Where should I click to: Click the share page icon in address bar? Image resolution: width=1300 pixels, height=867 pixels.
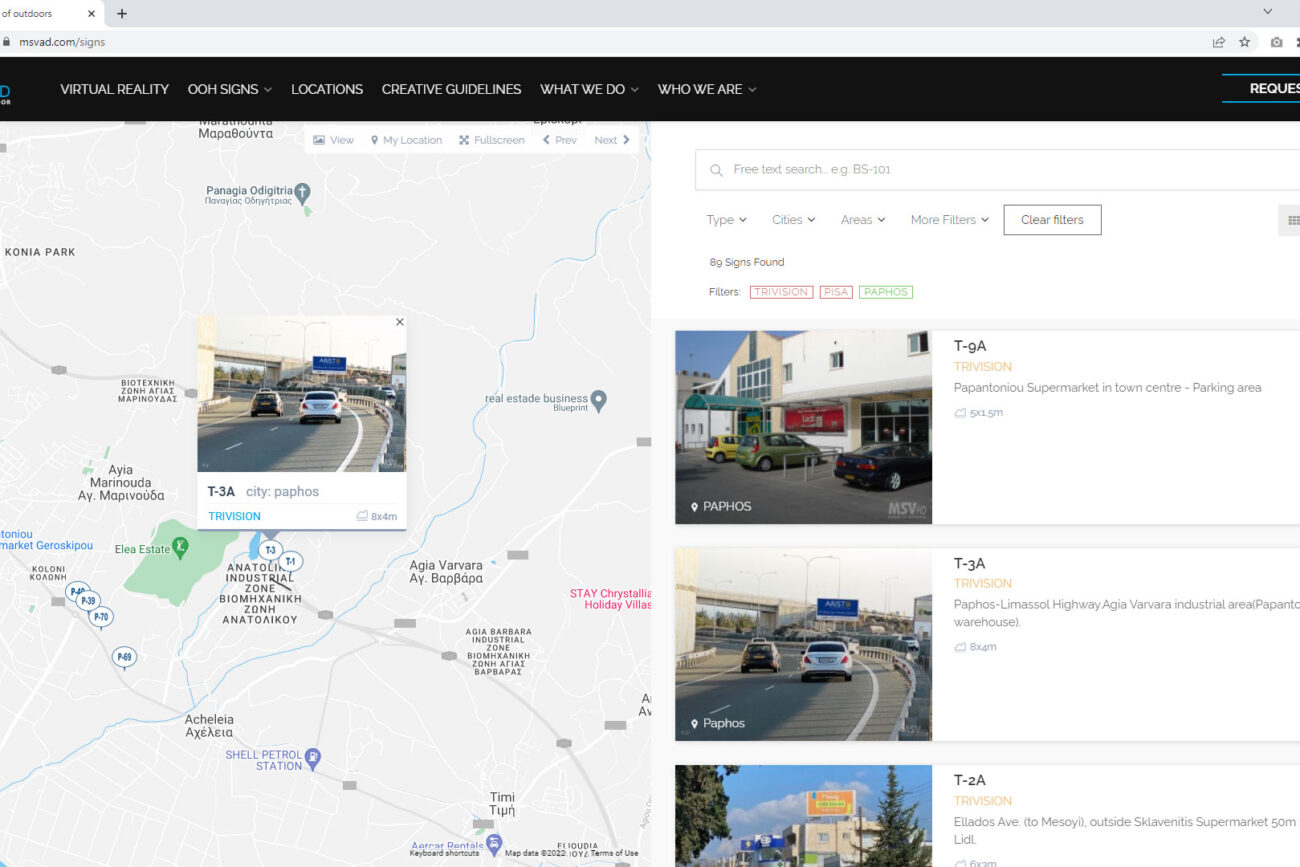tap(1218, 42)
